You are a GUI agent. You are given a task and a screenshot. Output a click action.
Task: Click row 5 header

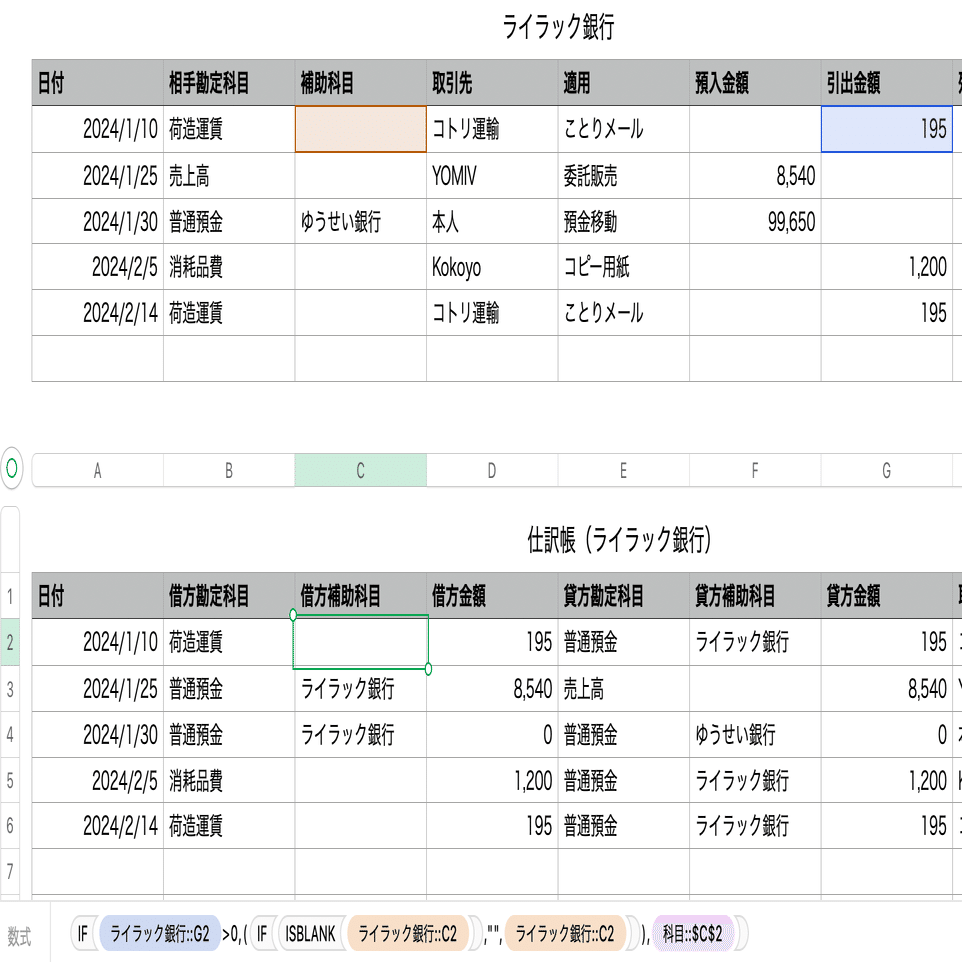[10, 780]
